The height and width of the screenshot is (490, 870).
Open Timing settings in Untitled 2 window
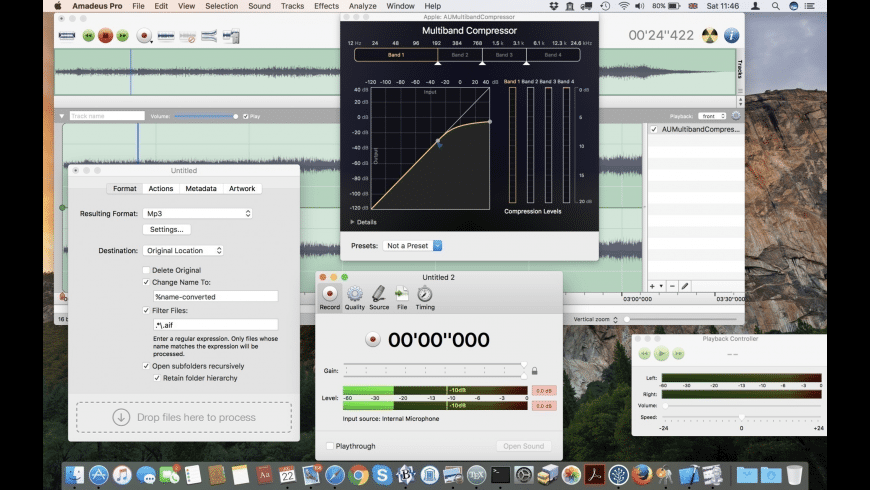coord(425,298)
